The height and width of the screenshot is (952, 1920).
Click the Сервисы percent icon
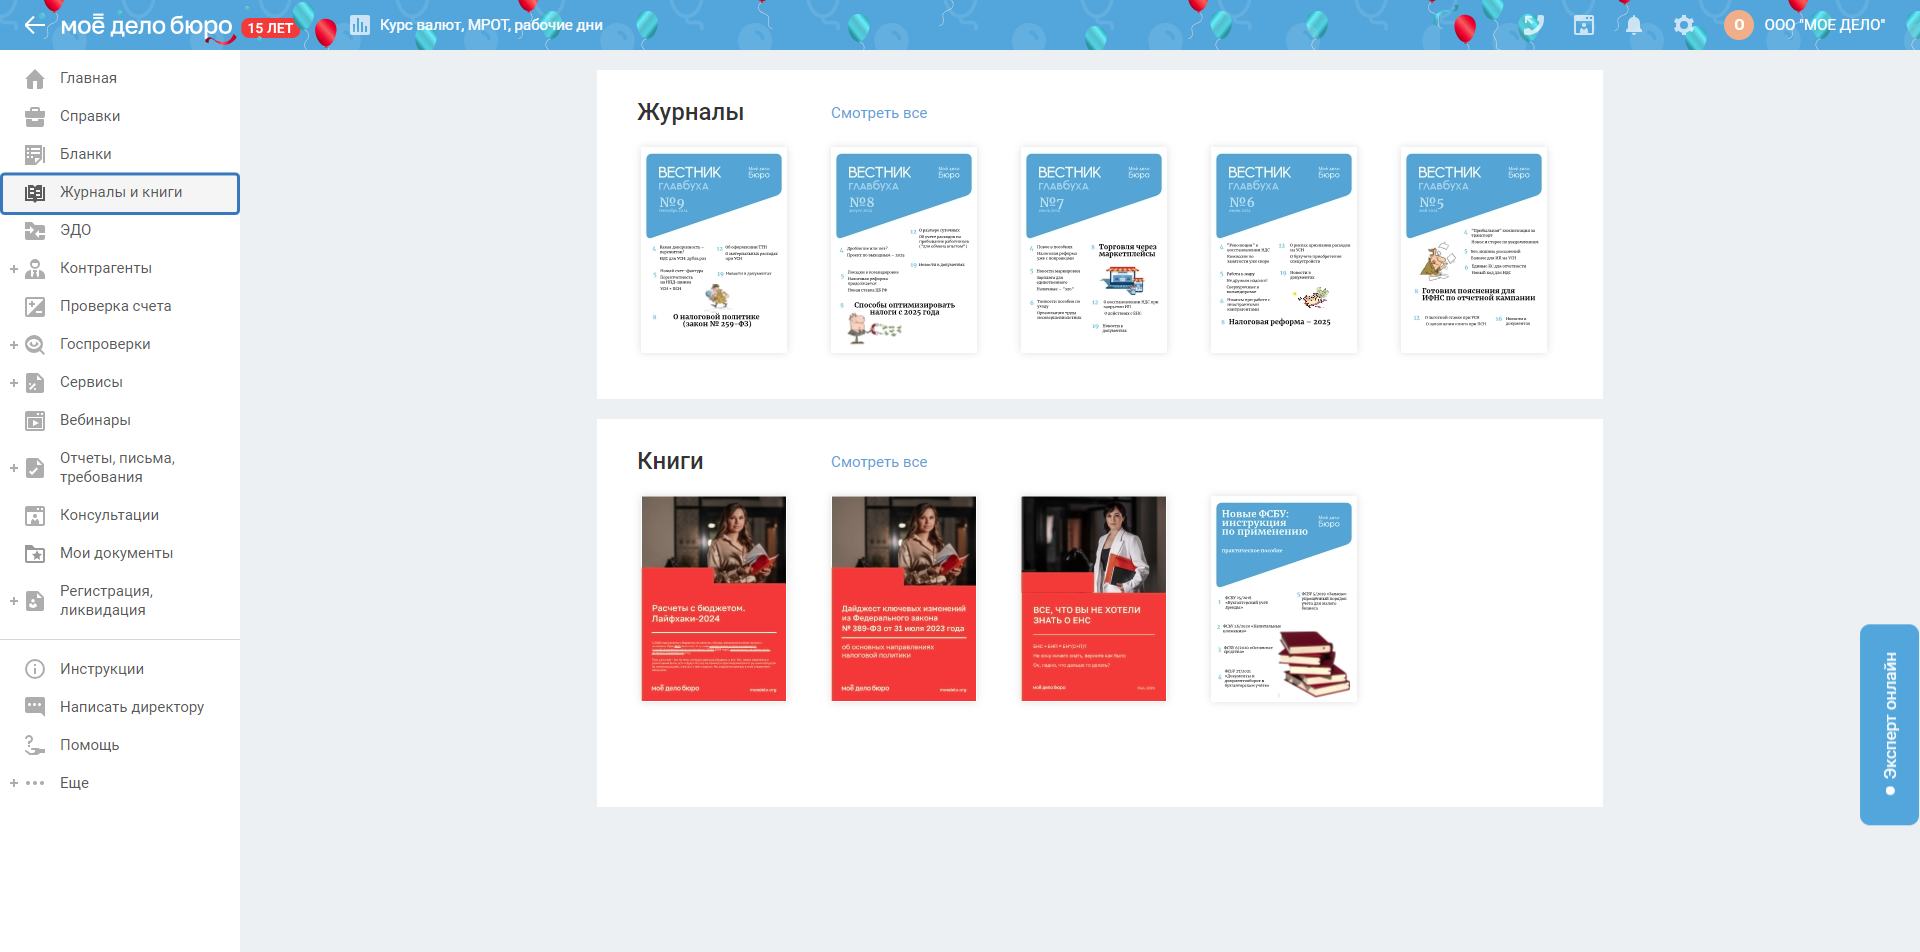click(x=35, y=382)
